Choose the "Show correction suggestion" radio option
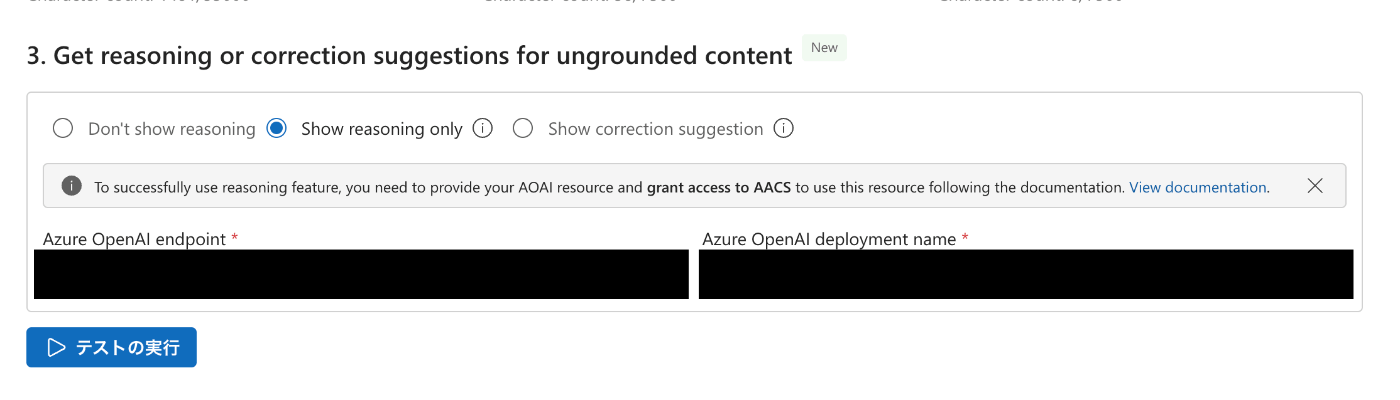The height and width of the screenshot is (400, 1400). click(523, 128)
